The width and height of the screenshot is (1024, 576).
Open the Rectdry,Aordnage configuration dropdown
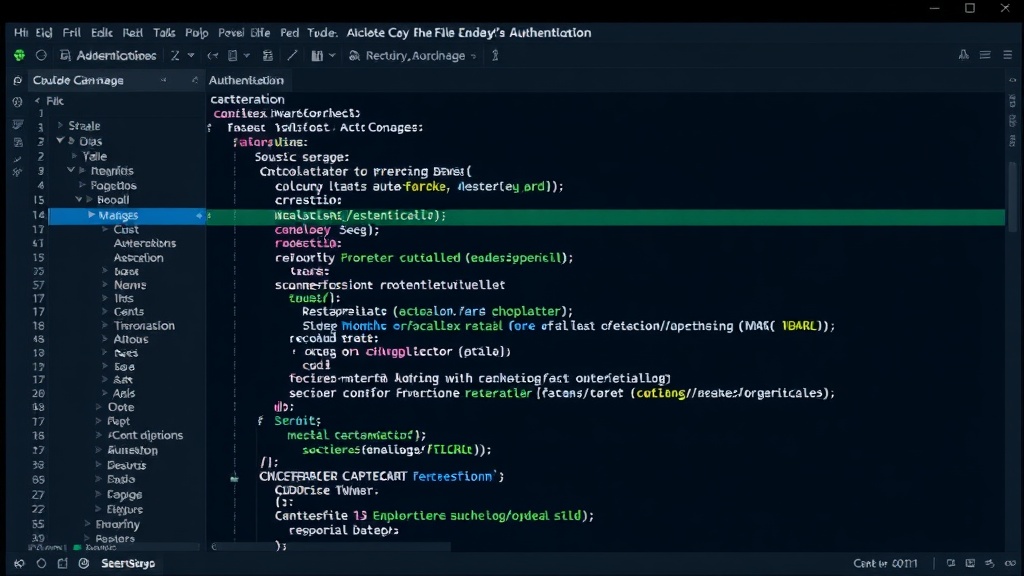pos(413,56)
